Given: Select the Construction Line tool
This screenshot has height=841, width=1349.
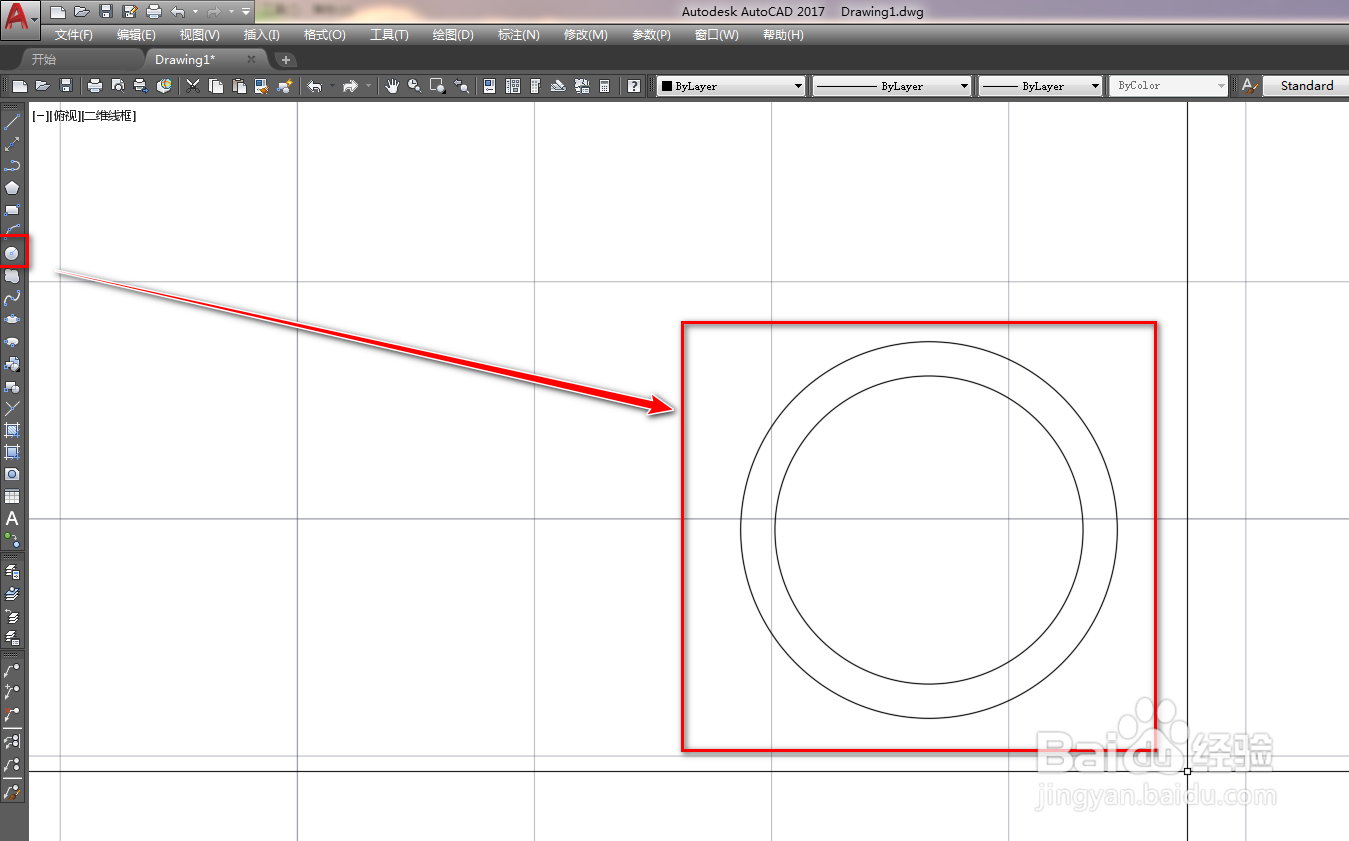Looking at the screenshot, I should coord(12,144).
